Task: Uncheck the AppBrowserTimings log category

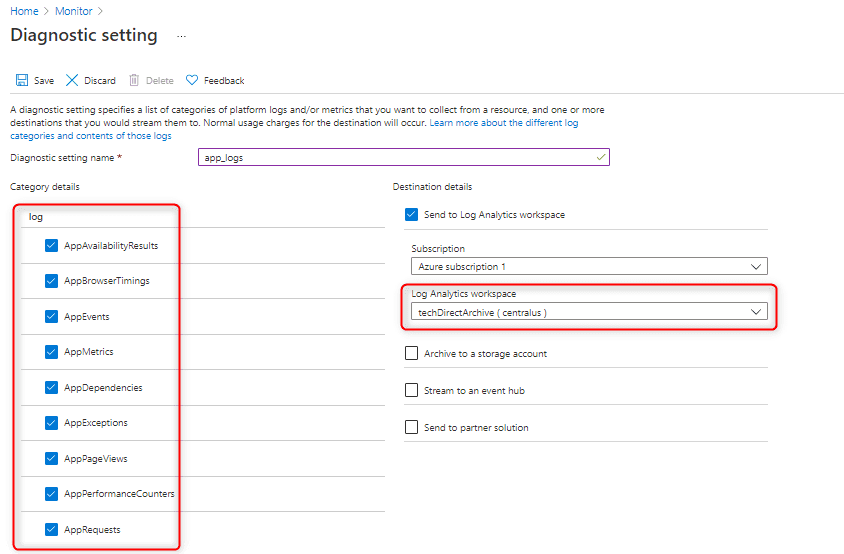Action: (51, 281)
